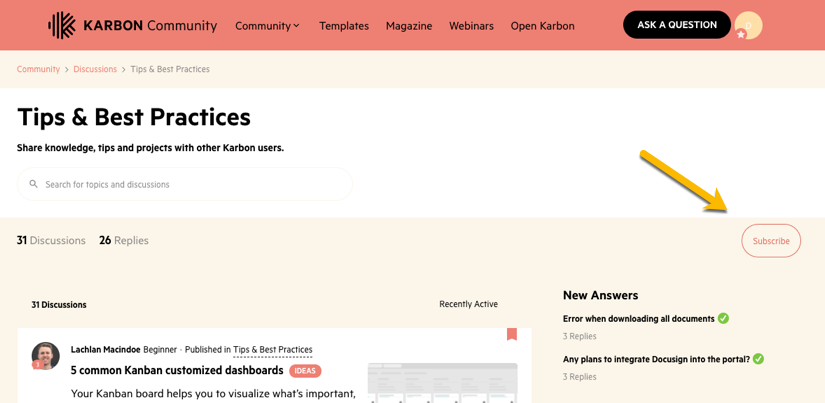825x403 pixels.
Task: Click the Share knowledge, tips and projects subtitle
Action: pos(150,148)
